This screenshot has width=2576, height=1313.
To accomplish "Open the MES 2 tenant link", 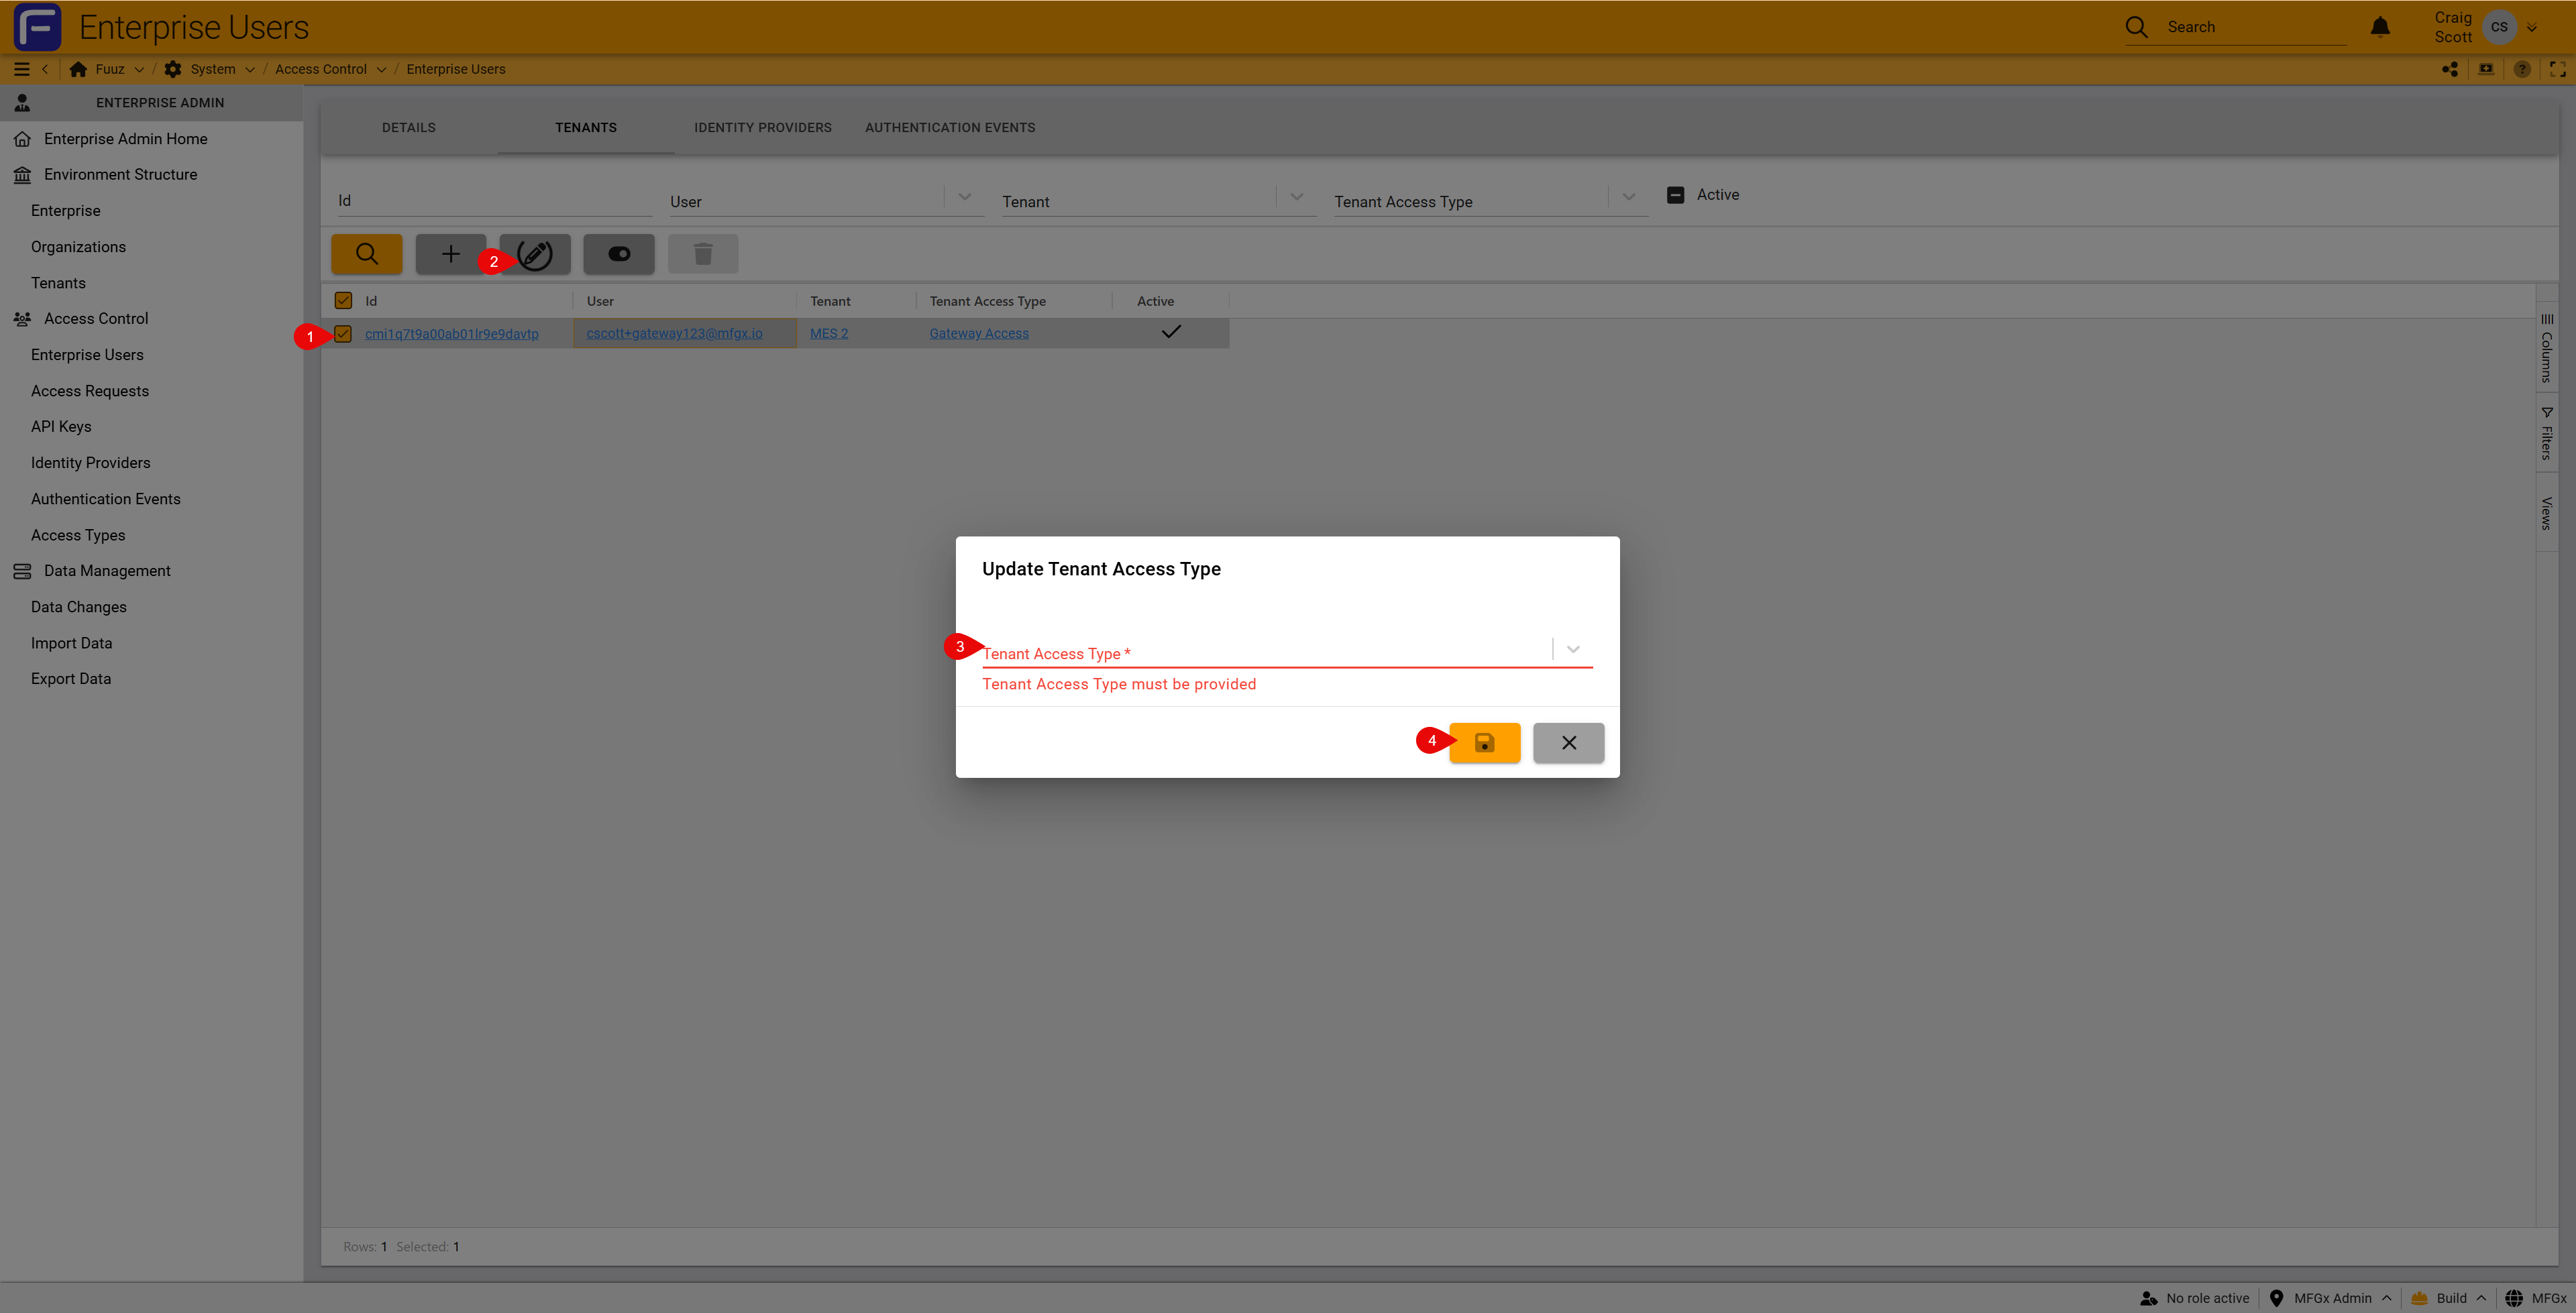I will (828, 333).
